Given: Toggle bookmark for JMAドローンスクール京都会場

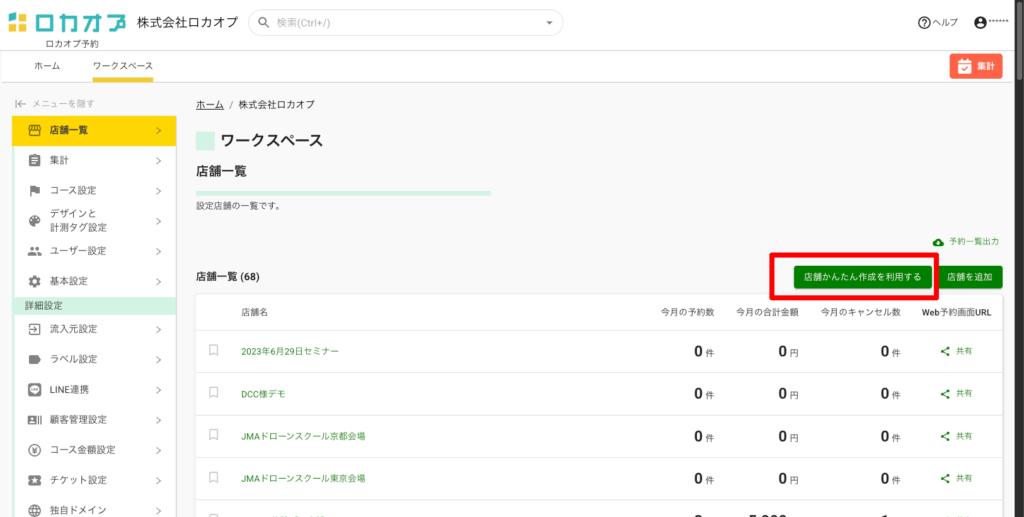Looking at the screenshot, I should [x=214, y=435].
